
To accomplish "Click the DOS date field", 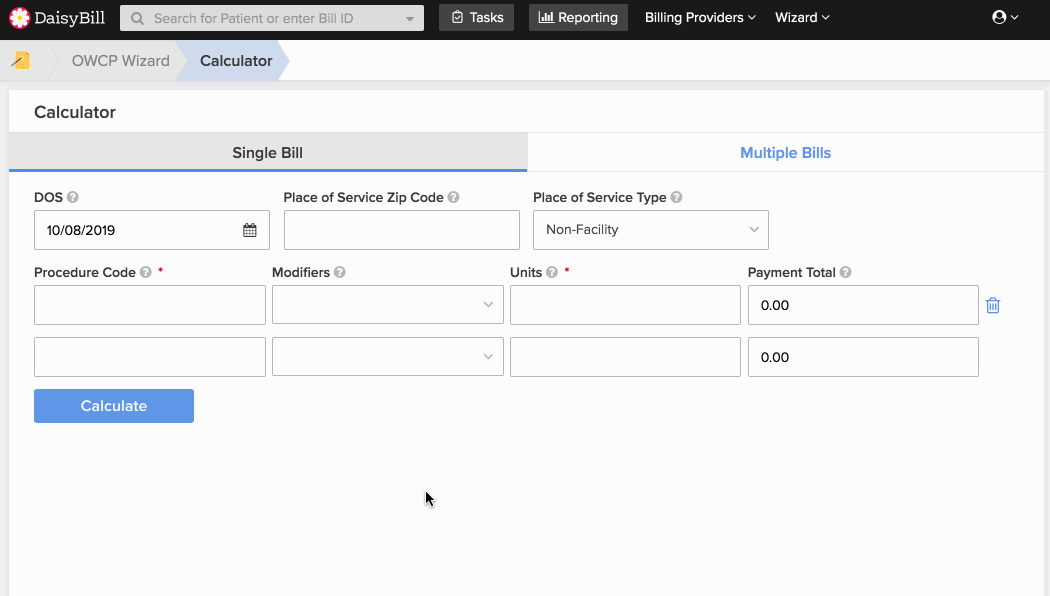I will coord(152,230).
